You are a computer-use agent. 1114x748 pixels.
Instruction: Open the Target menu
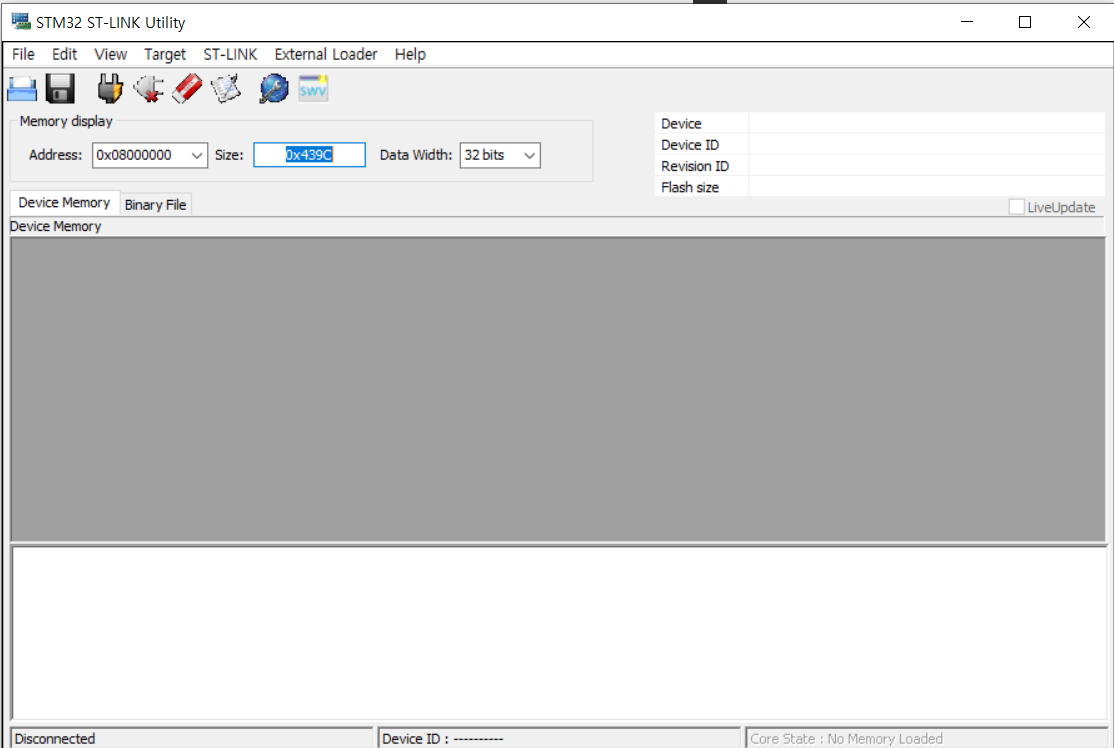pyautogui.click(x=165, y=55)
